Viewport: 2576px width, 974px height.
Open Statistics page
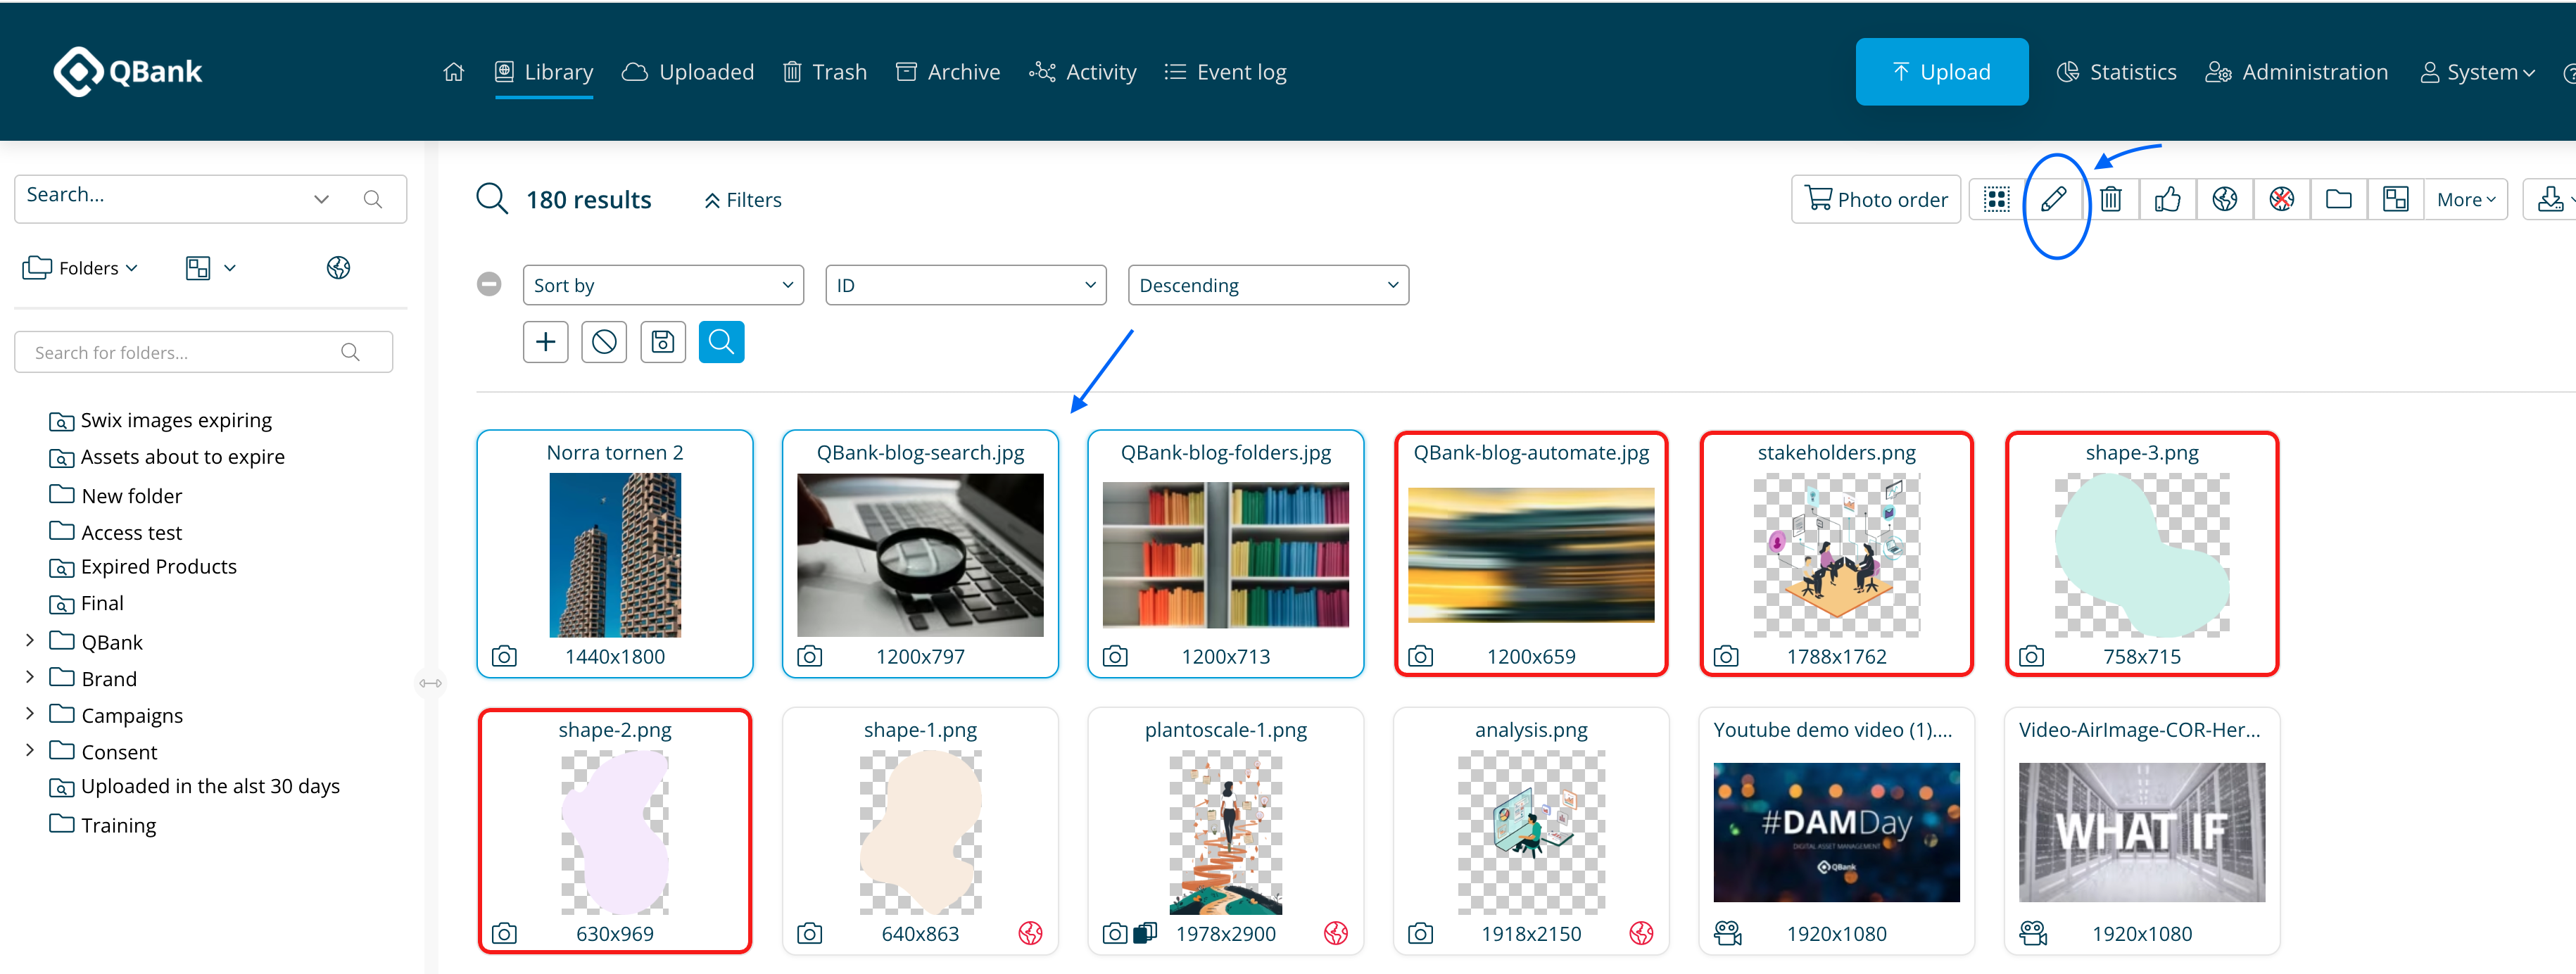click(x=2116, y=72)
